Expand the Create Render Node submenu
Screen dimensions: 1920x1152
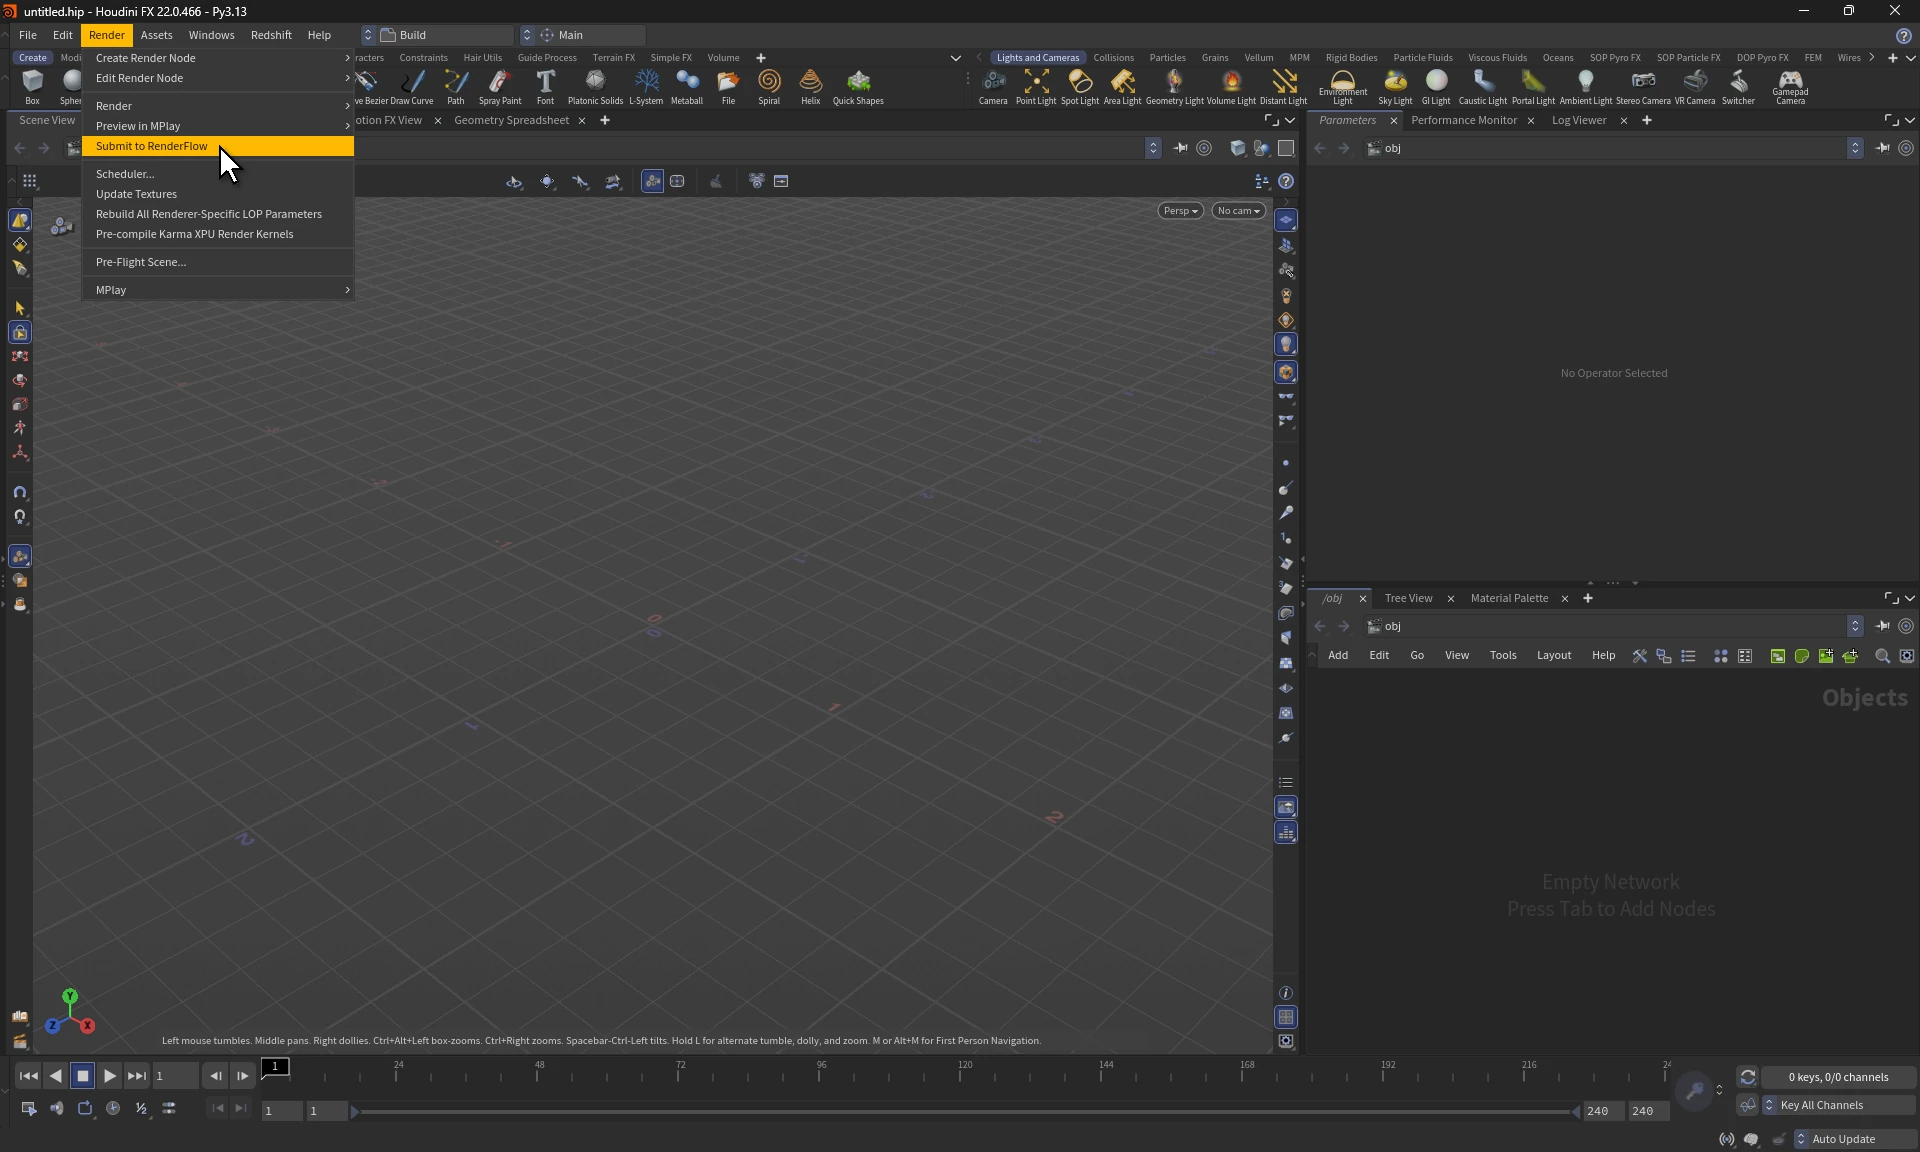218,58
